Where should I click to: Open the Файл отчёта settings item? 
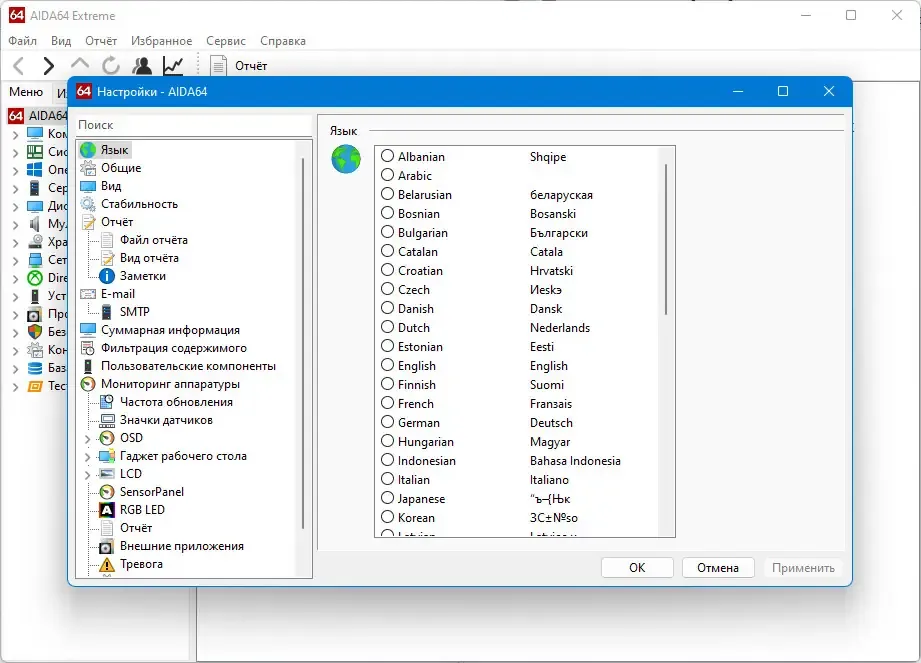point(153,240)
